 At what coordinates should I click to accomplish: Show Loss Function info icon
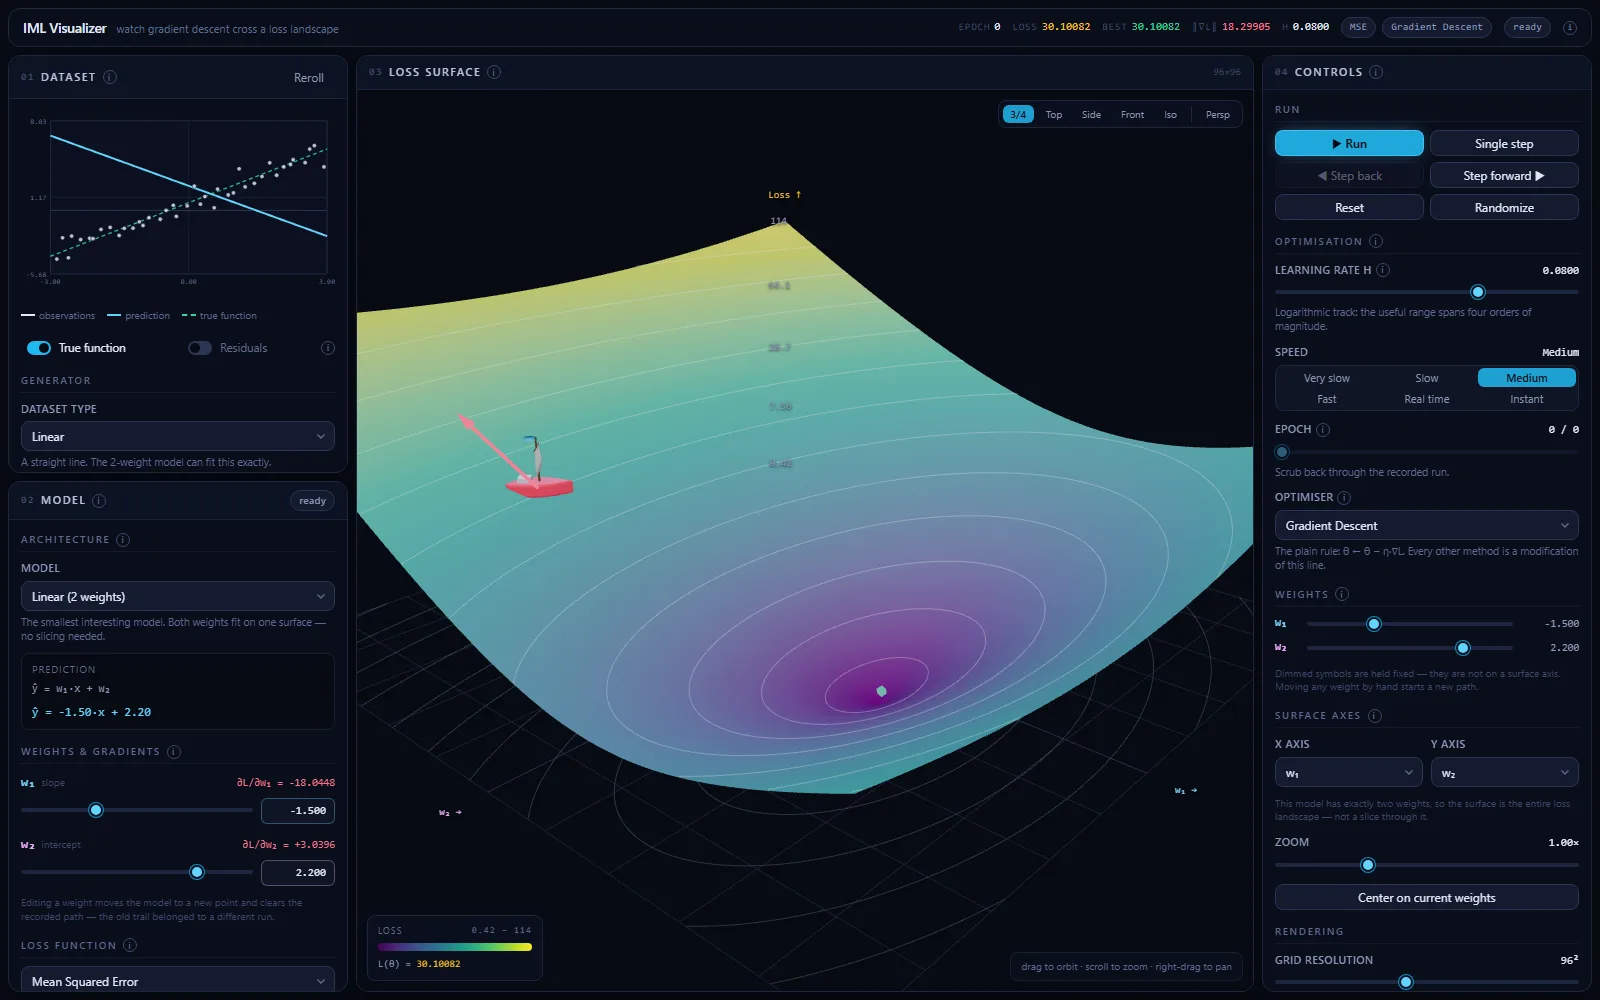pos(130,945)
